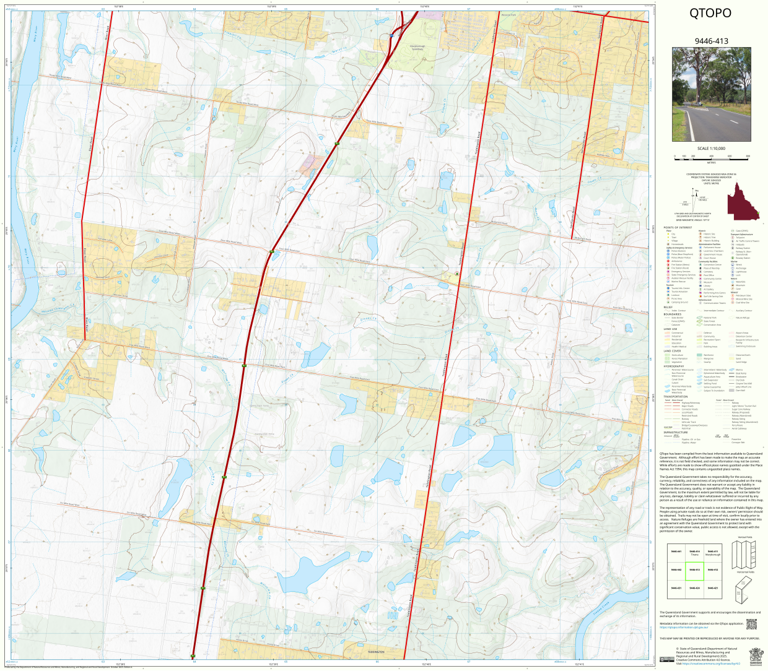The width and height of the screenshot is (768, 671).
Task: Click the POINTS OF INTEREST legend heading
Action: (x=678, y=228)
